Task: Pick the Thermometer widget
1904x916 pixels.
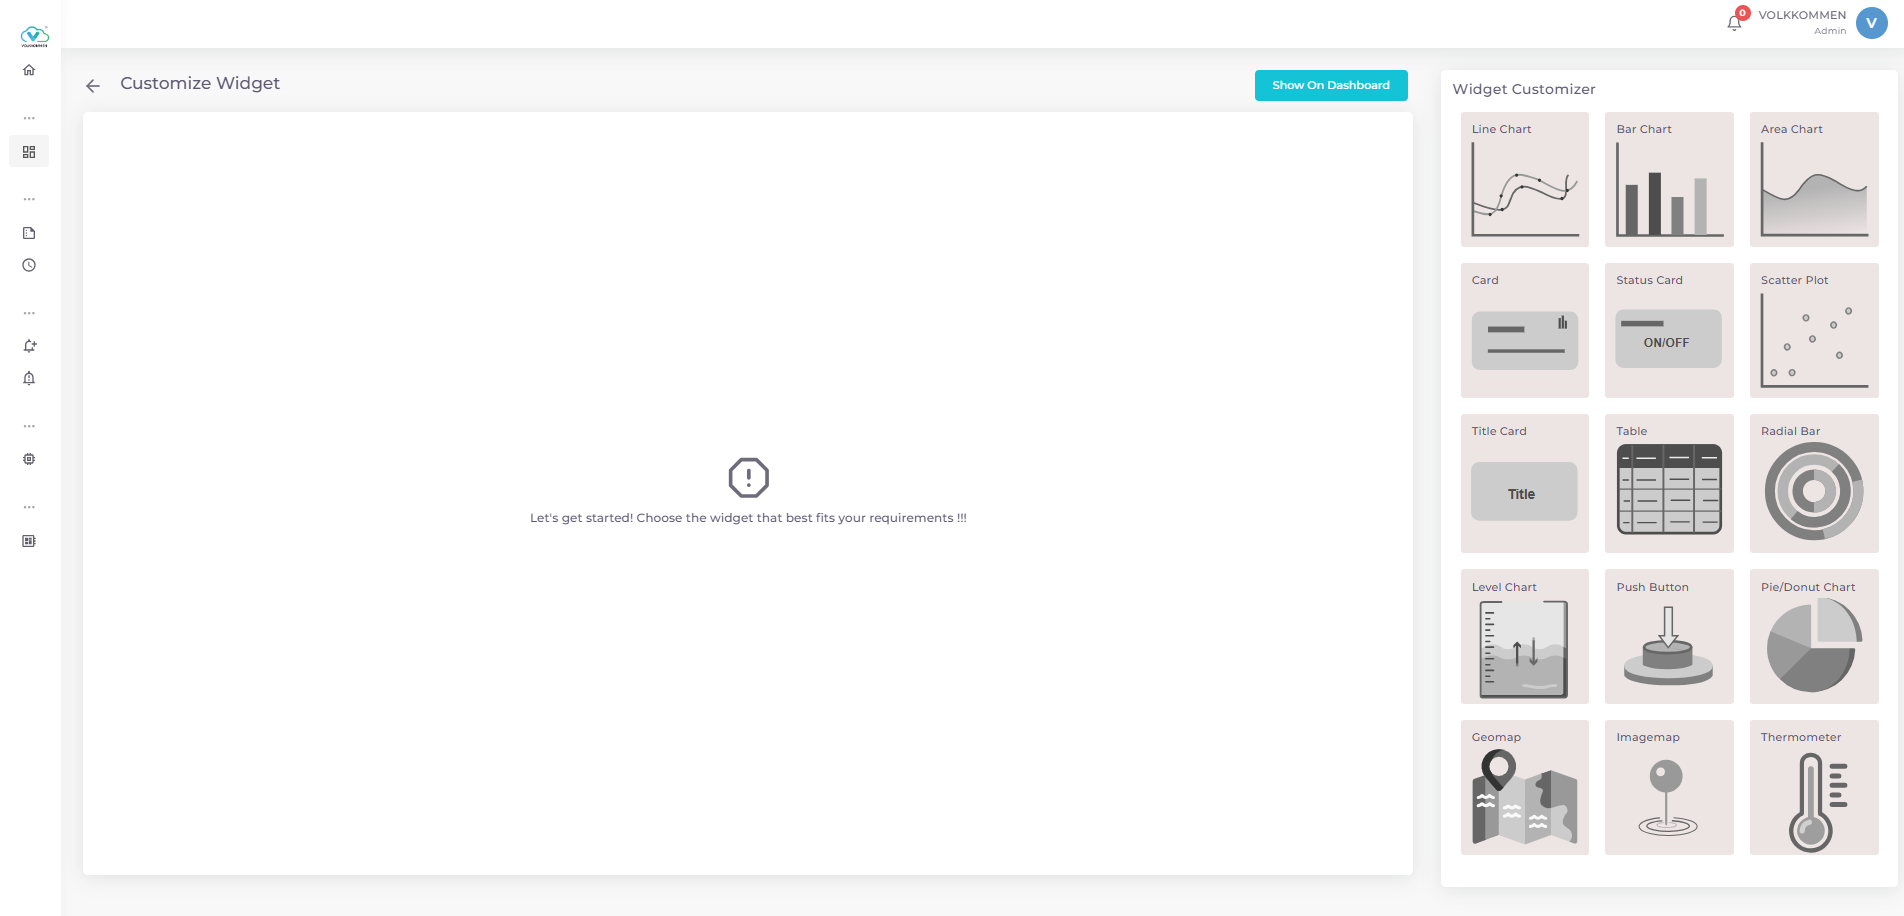Action: (x=1813, y=788)
